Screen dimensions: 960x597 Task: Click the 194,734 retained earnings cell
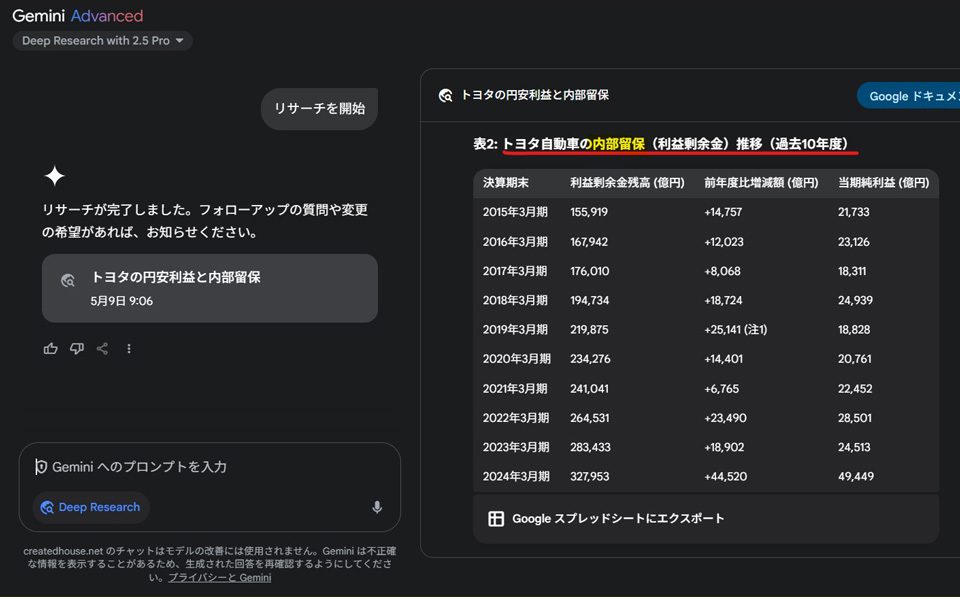(x=590, y=301)
